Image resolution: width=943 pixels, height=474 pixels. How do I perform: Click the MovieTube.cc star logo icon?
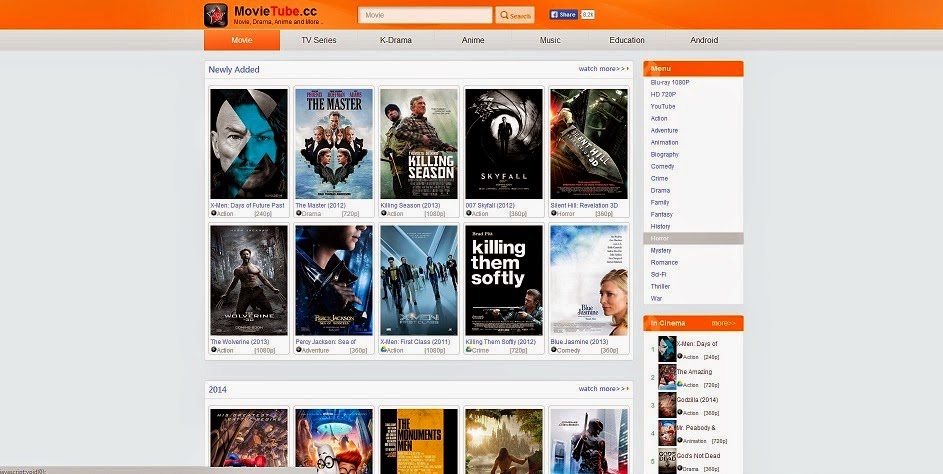tap(215, 15)
